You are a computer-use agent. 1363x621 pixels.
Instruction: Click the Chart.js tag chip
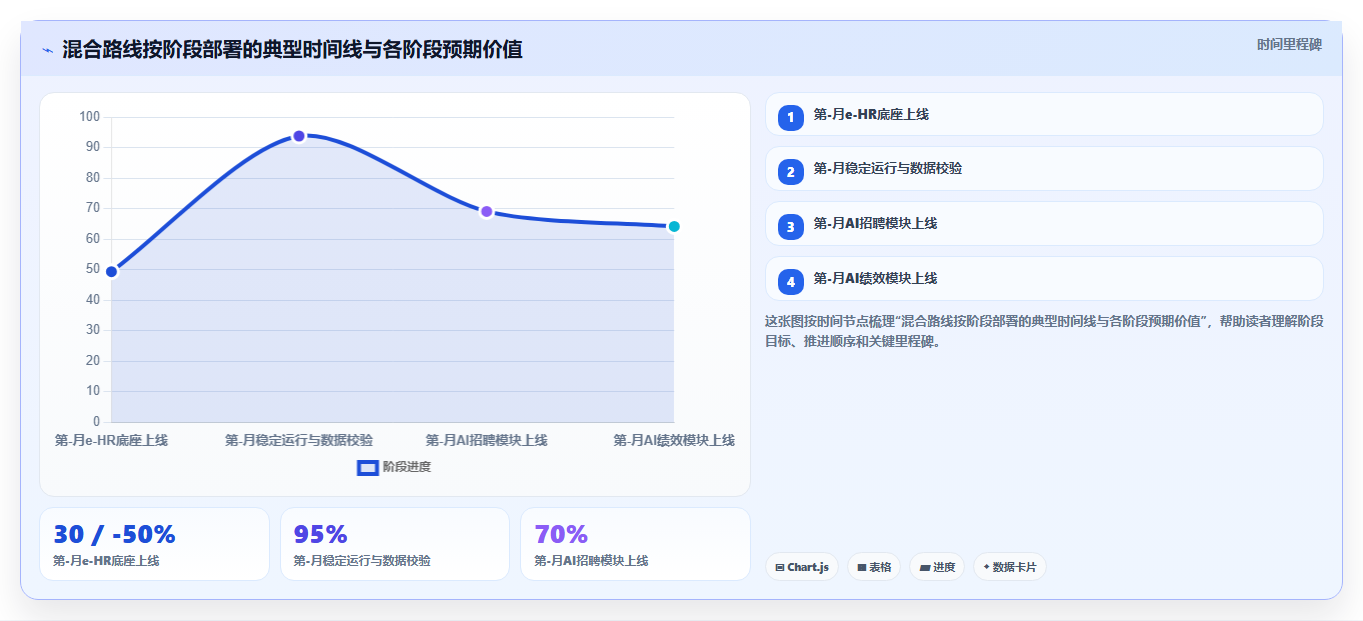[802, 567]
